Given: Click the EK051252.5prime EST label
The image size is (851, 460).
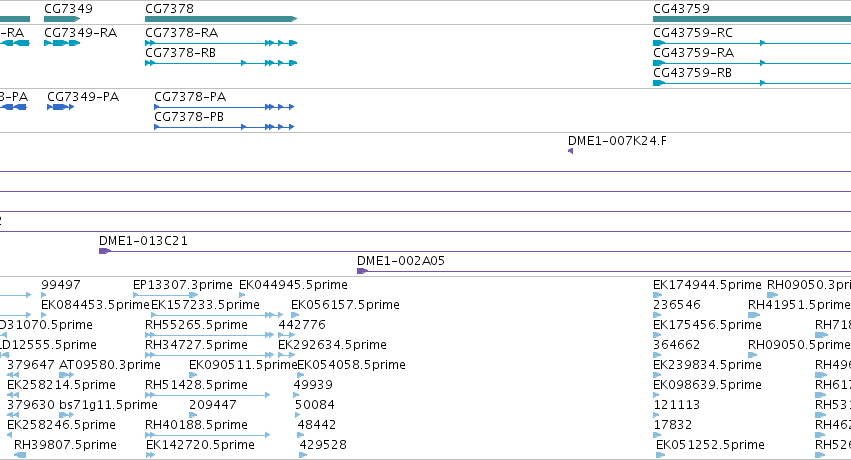Looking at the screenshot, I should 710,445.
